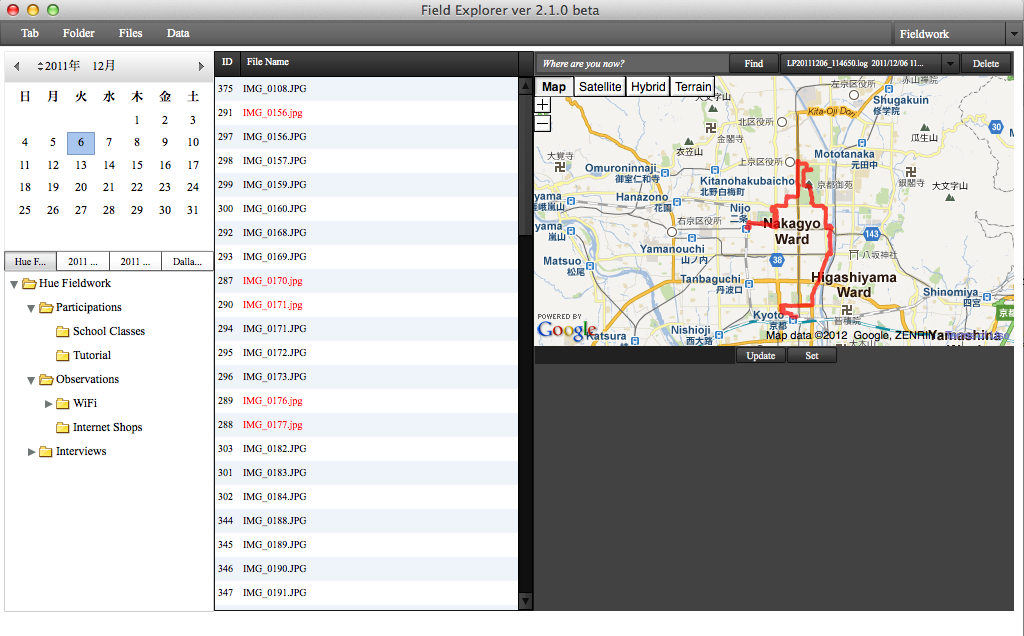Switch map to Satellite view
The image size is (1024, 636).
click(x=600, y=87)
